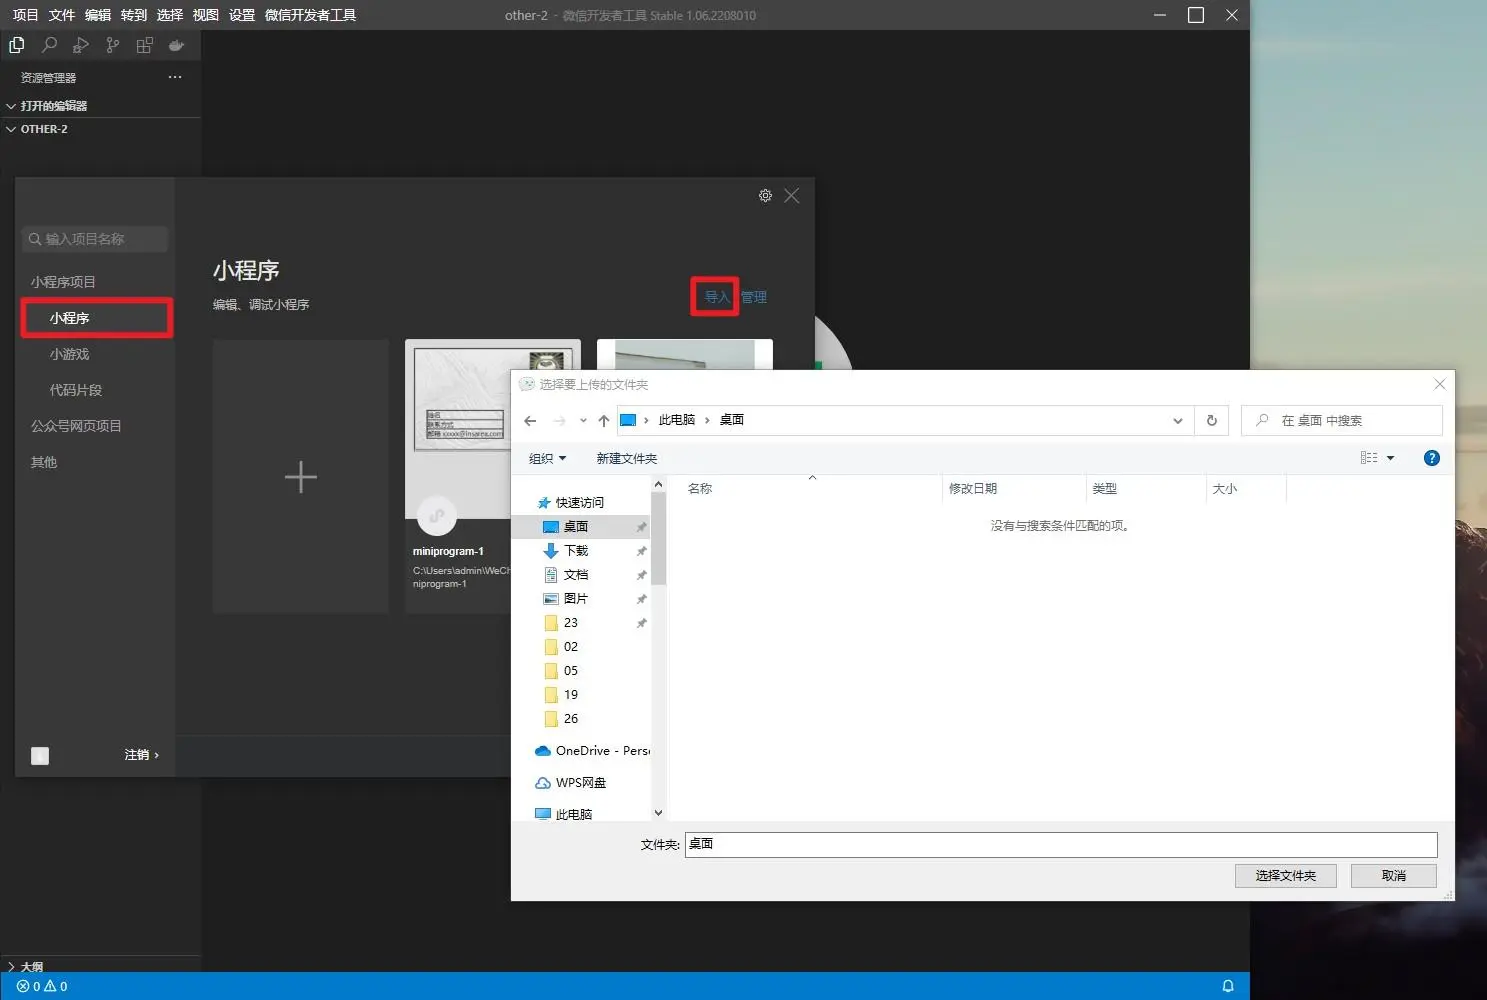Open the 设置 menu in the menu bar
Screen dimensions: 1487x1000
point(242,15)
